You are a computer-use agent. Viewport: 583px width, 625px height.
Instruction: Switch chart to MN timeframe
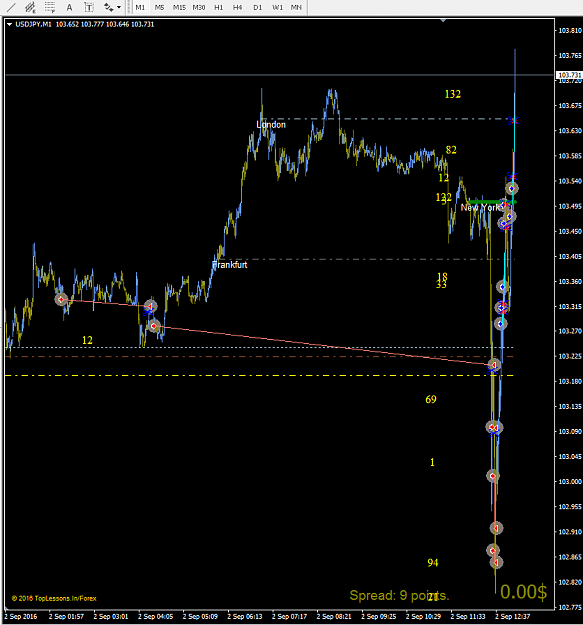click(x=296, y=7)
